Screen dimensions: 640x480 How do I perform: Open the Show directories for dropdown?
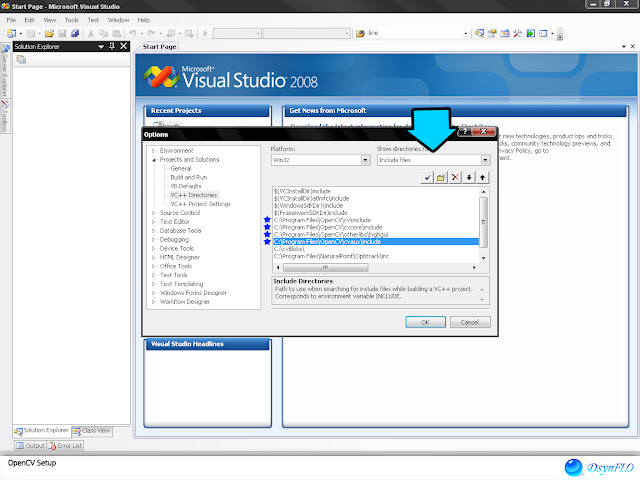(485, 160)
